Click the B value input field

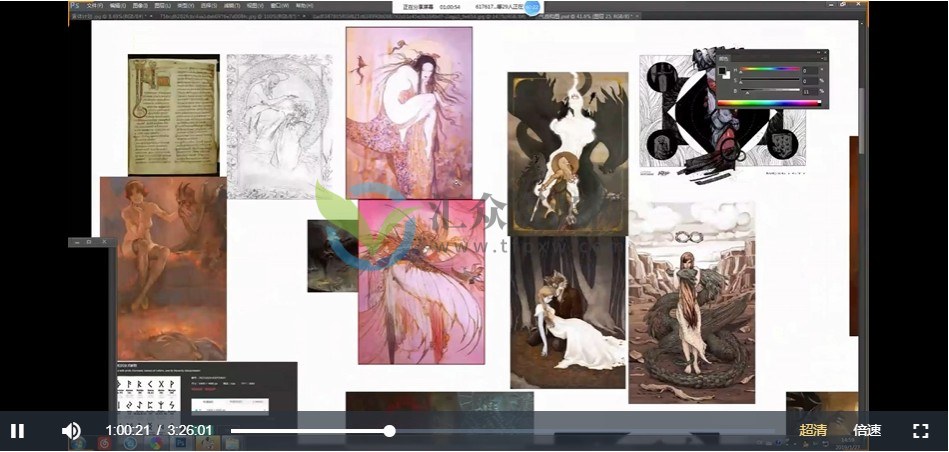point(810,91)
